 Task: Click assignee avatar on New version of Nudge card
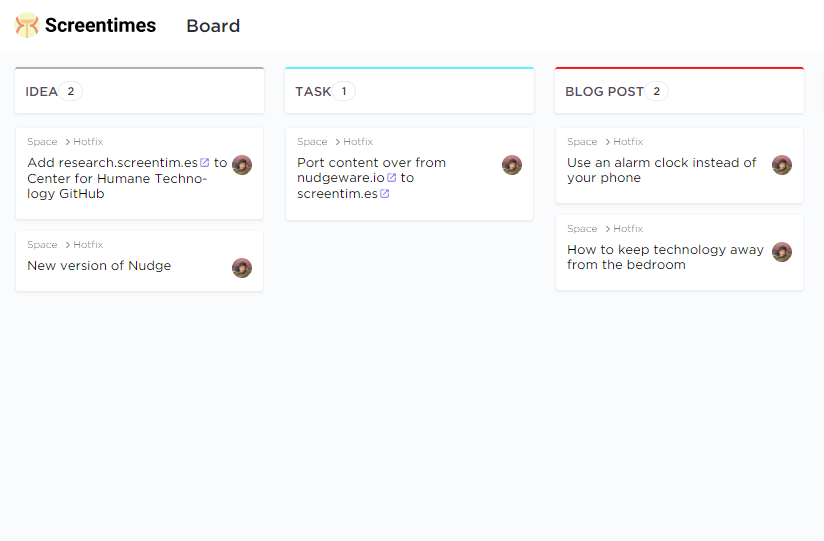pyautogui.click(x=242, y=268)
